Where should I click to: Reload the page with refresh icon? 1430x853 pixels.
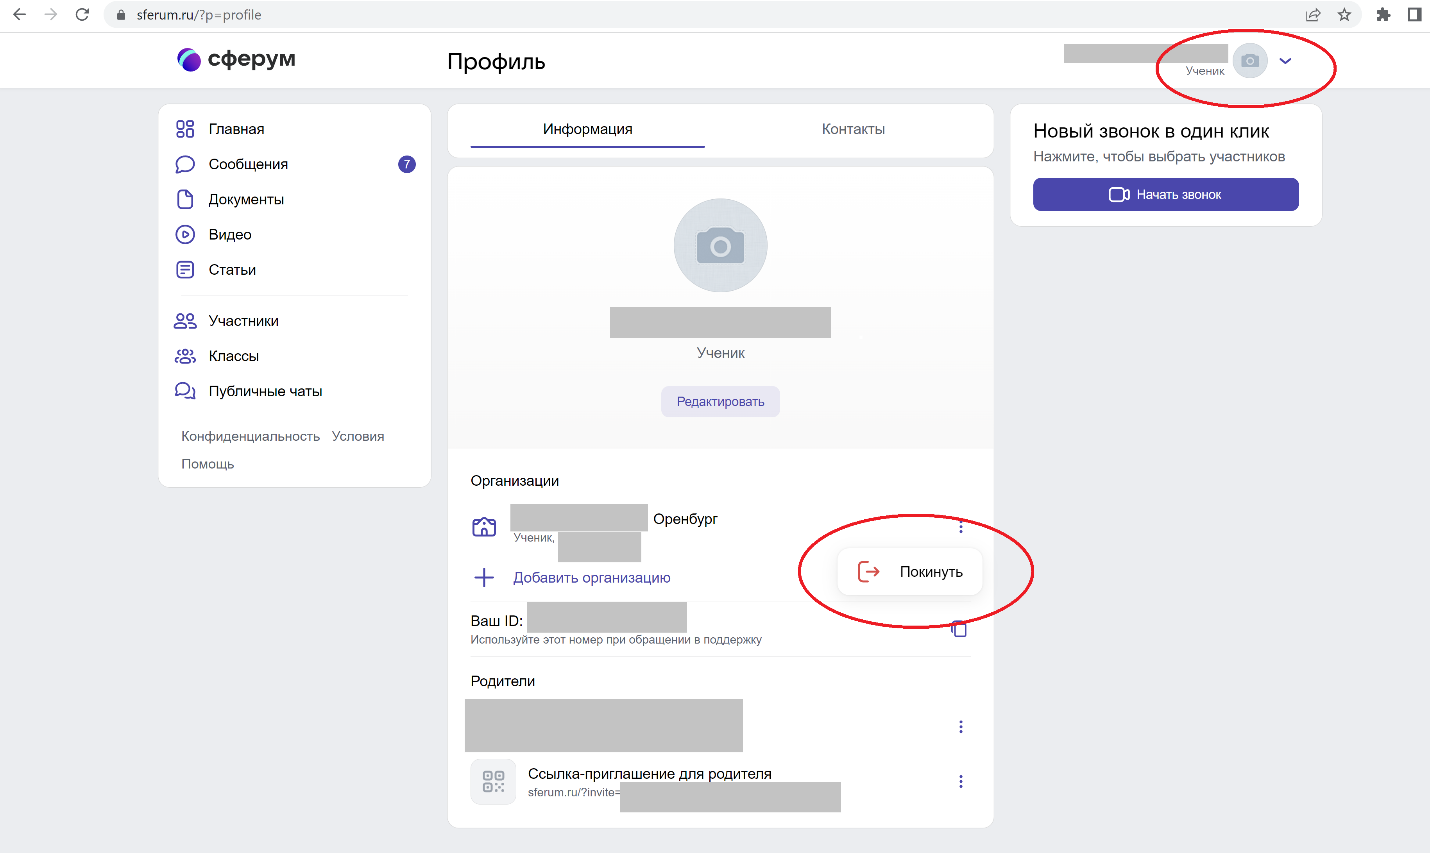pos(82,15)
